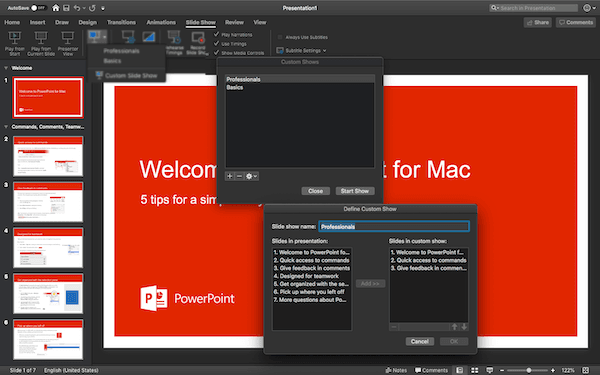Click the Undo arrow icon
The height and width of the screenshot is (375, 600).
[77, 8]
